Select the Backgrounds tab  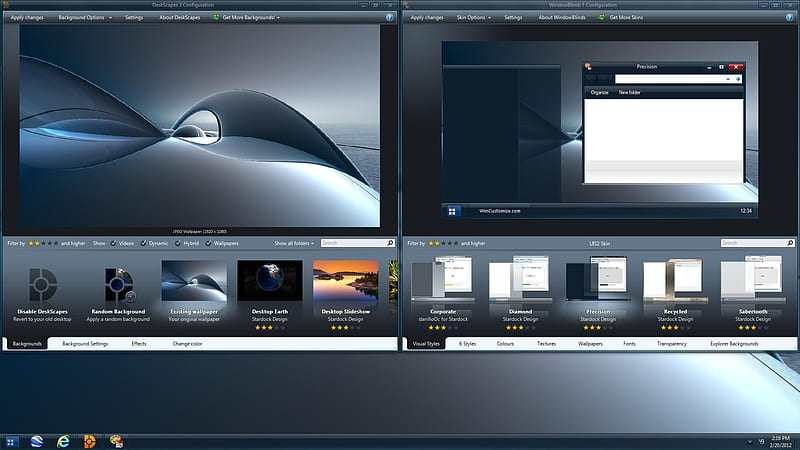point(27,344)
